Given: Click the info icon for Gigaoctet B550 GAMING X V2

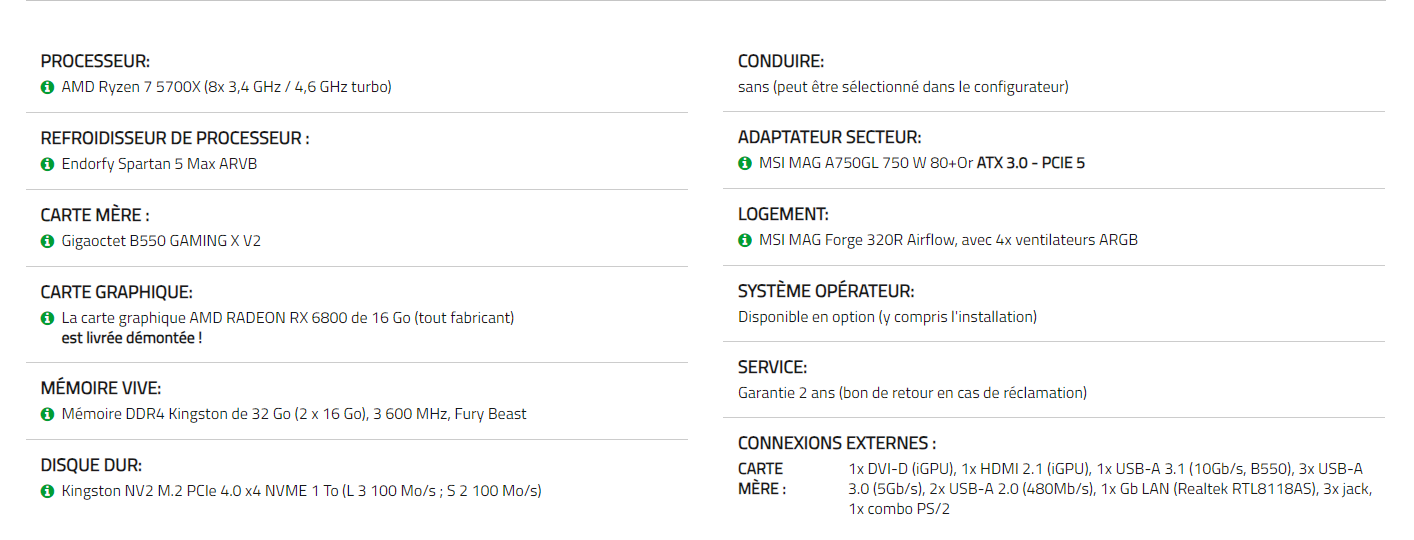Looking at the screenshot, I should click(47, 241).
